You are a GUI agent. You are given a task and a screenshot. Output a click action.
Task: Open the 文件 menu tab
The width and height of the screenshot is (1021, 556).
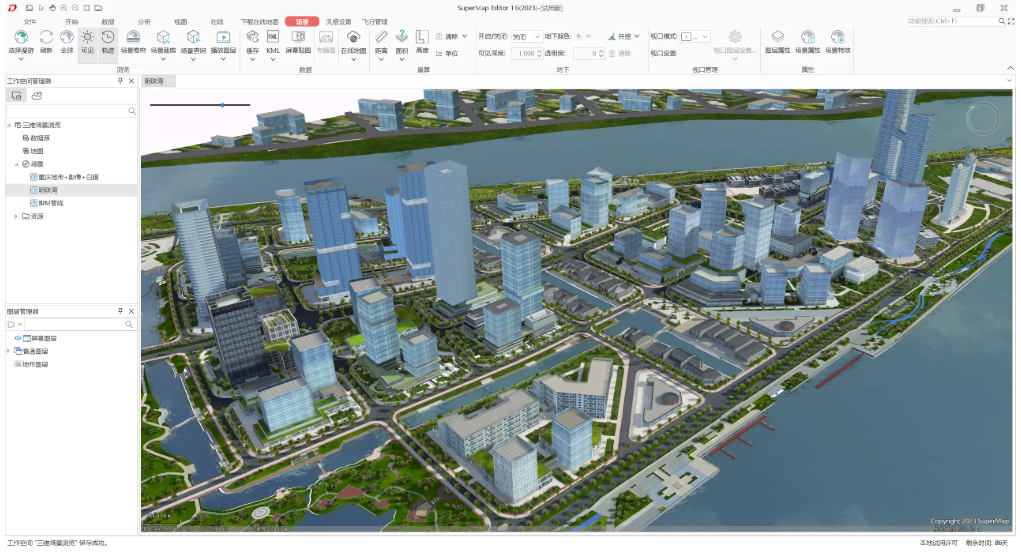[30, 21]
